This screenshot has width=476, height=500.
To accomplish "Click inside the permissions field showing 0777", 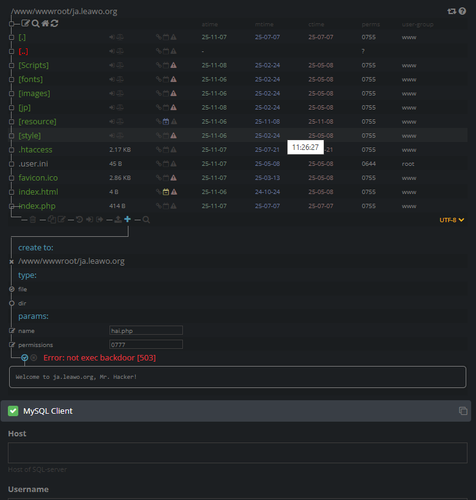I will coord(146,345).
